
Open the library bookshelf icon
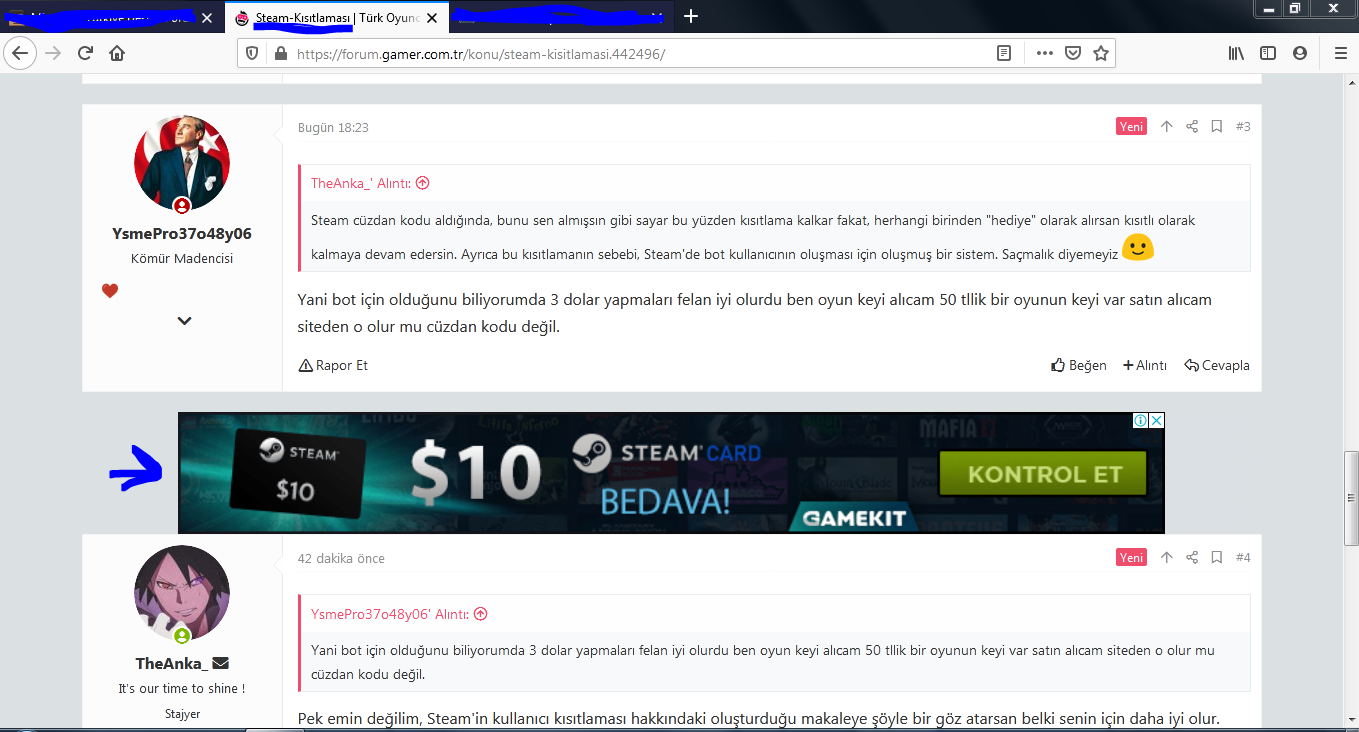1237,53
